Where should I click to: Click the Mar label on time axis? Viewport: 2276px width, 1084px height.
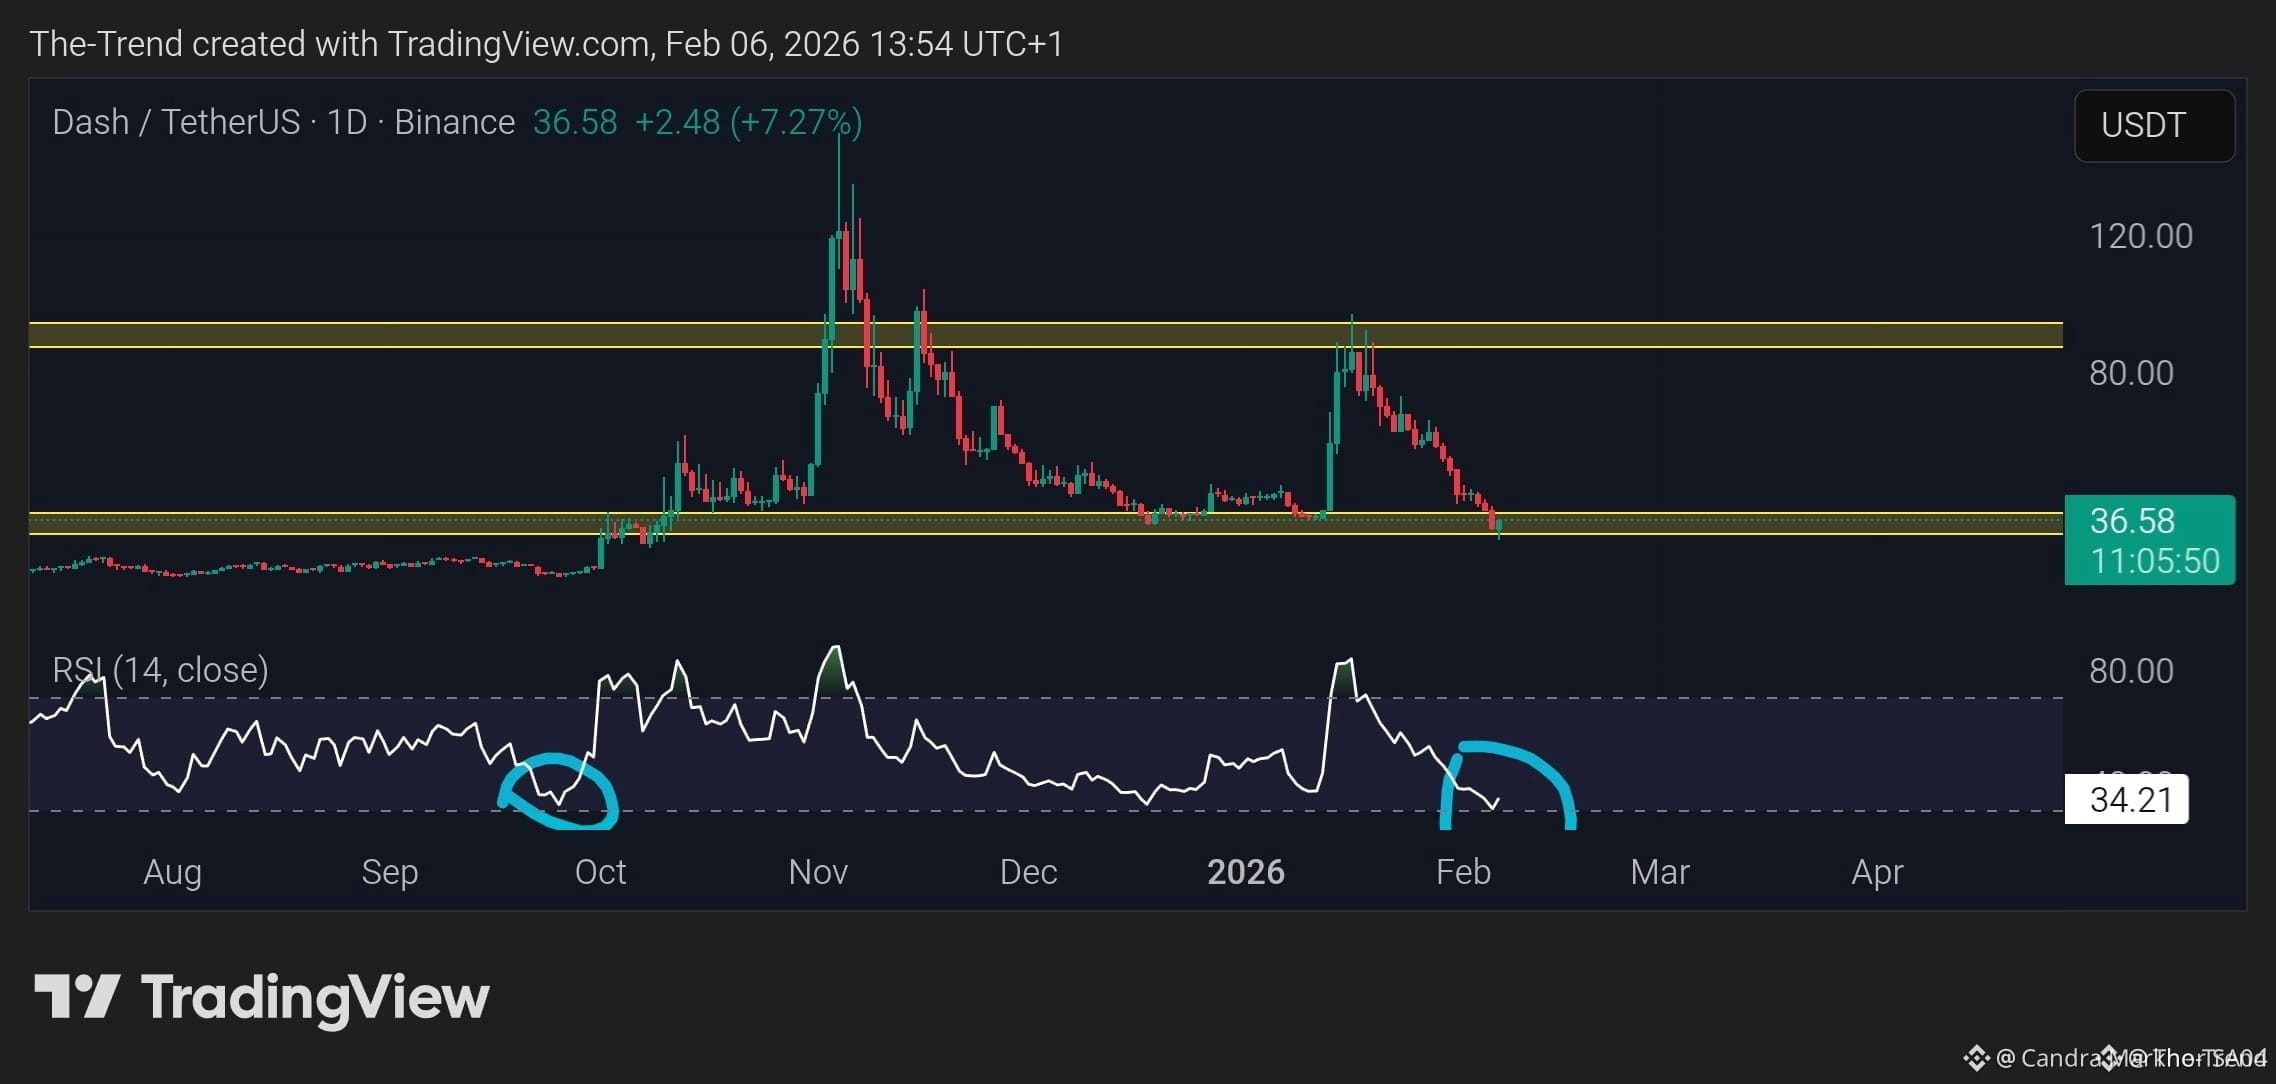pyautogui.click(x=1660, y=872)
